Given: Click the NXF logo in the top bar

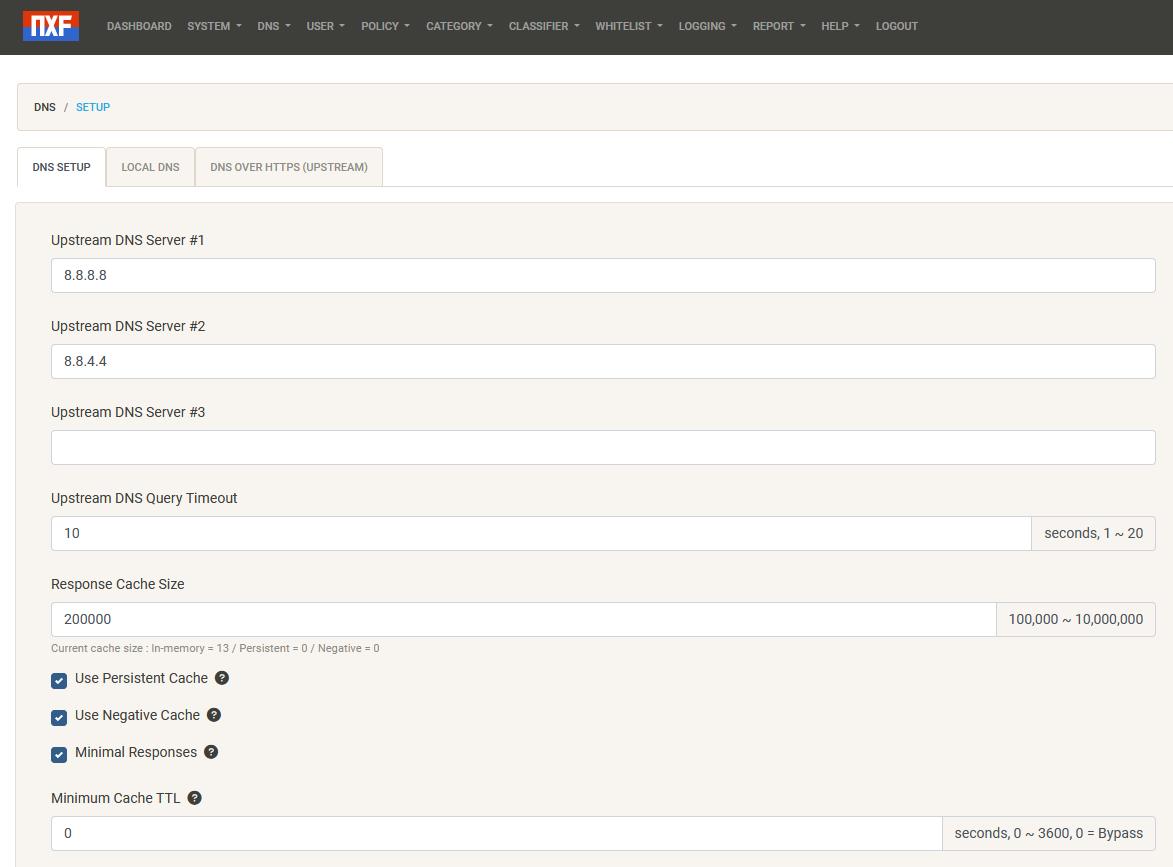Looking at the screenshot, I should [x=50, y=26].
